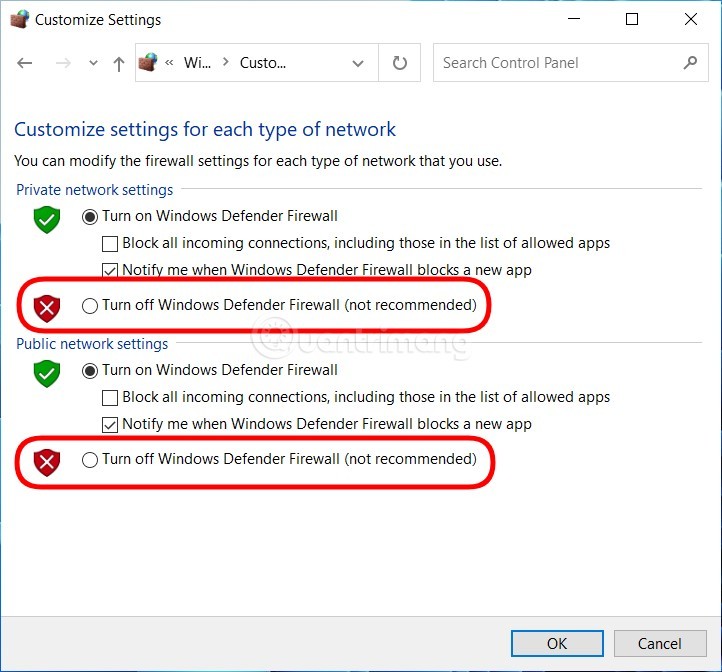
Task: Confirm changes with the OK button
Action: 557,643
